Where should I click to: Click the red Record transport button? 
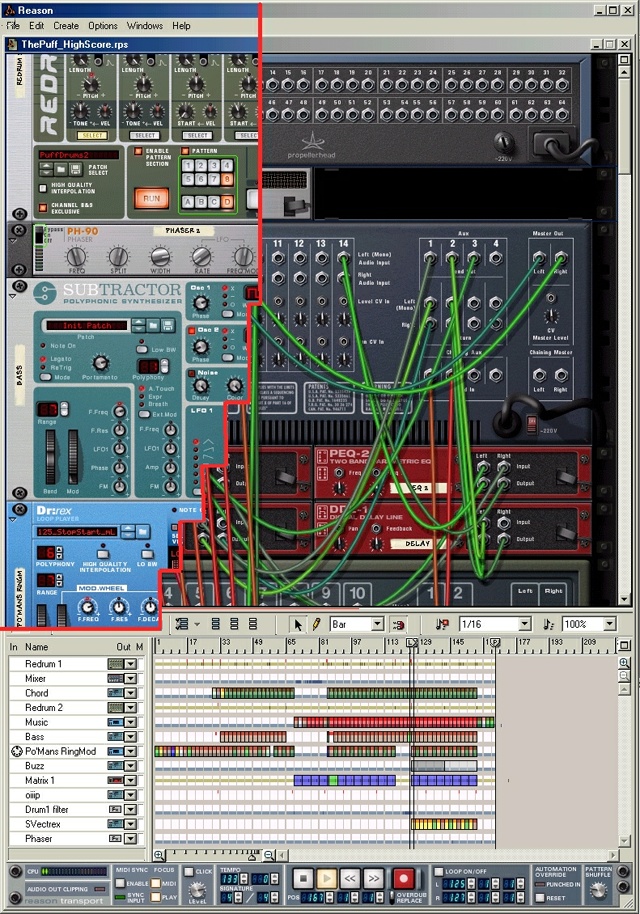(403, 877)
